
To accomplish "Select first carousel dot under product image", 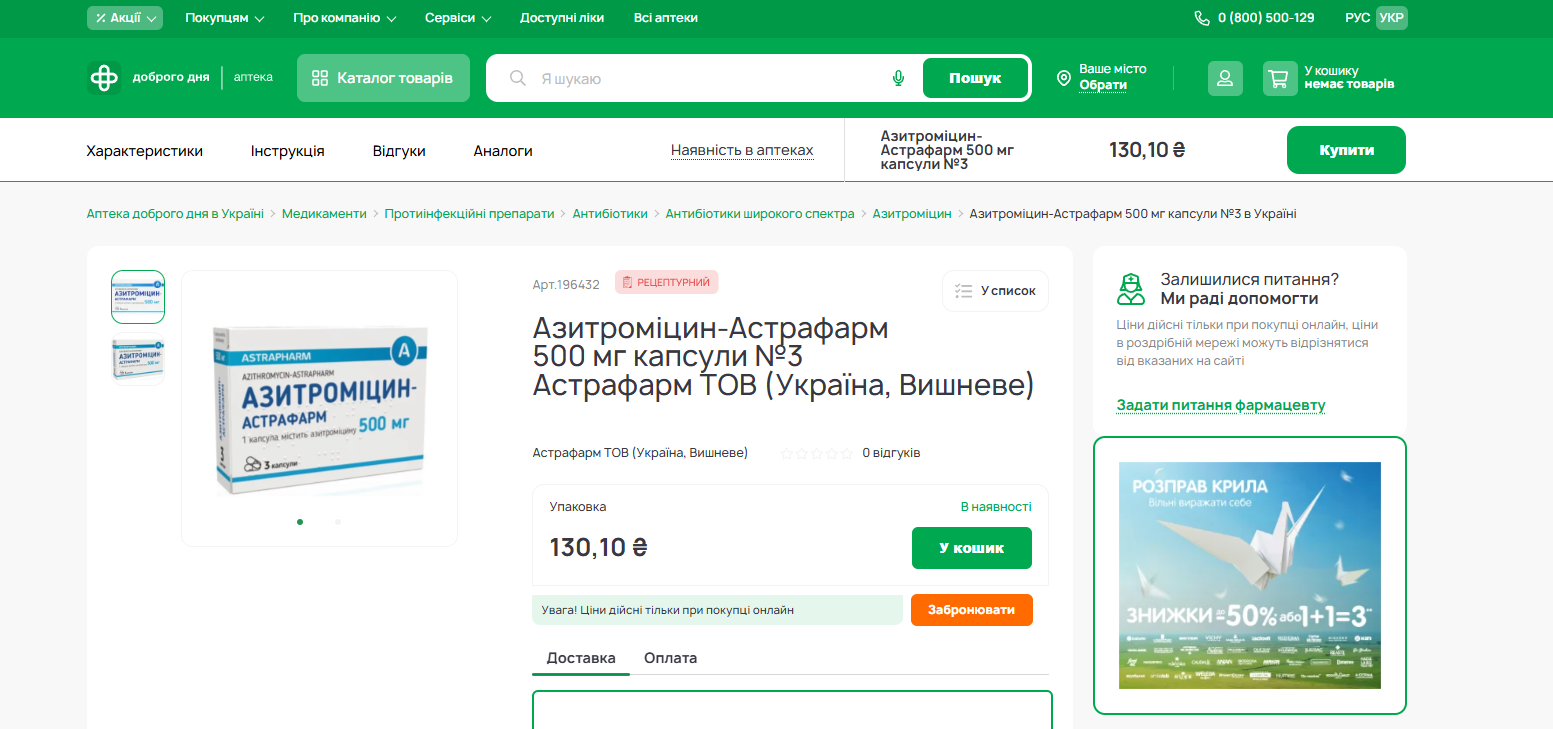I will pos(300,521).
